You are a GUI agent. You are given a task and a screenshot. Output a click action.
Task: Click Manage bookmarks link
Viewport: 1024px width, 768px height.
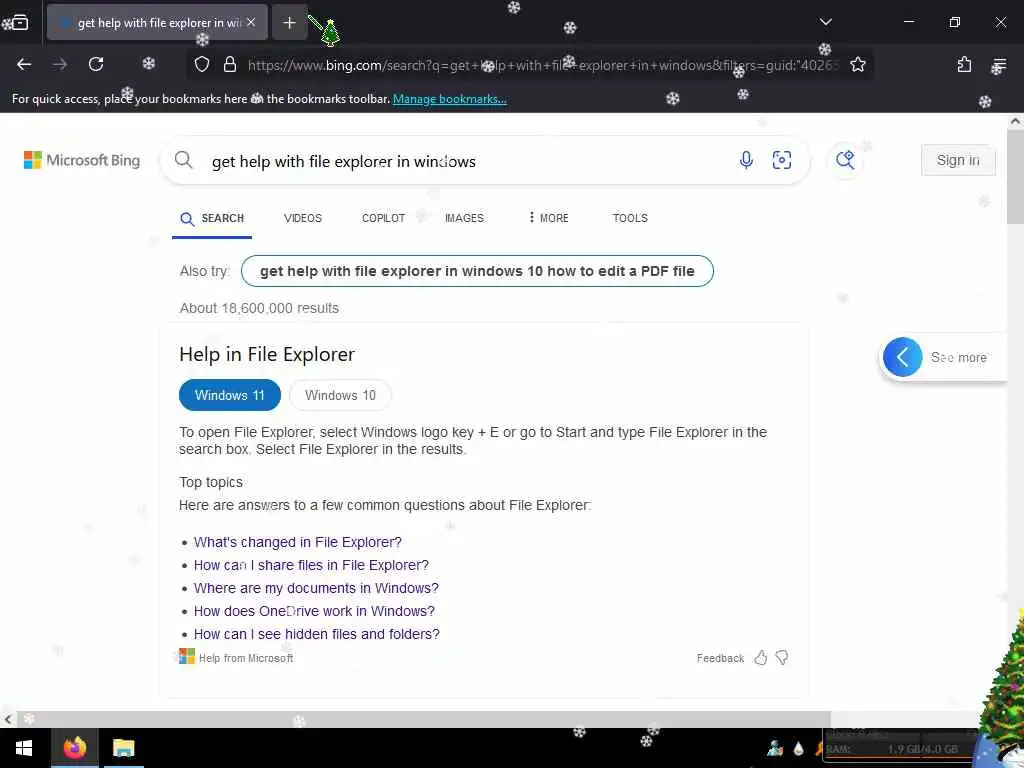click(x=449, y=99)
